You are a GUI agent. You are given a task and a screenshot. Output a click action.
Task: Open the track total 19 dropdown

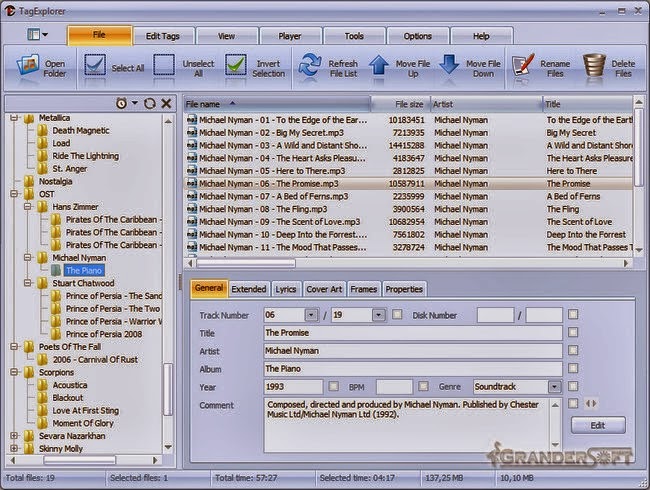(x=378, y=315)
